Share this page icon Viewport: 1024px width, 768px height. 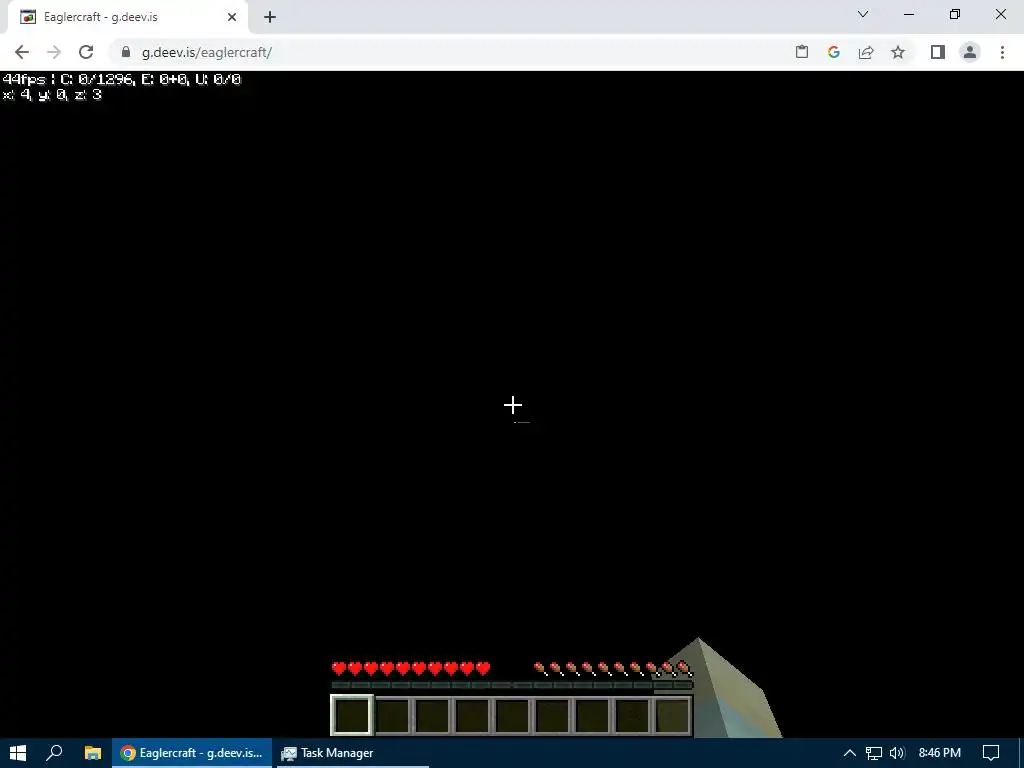[x=866, y=52]
